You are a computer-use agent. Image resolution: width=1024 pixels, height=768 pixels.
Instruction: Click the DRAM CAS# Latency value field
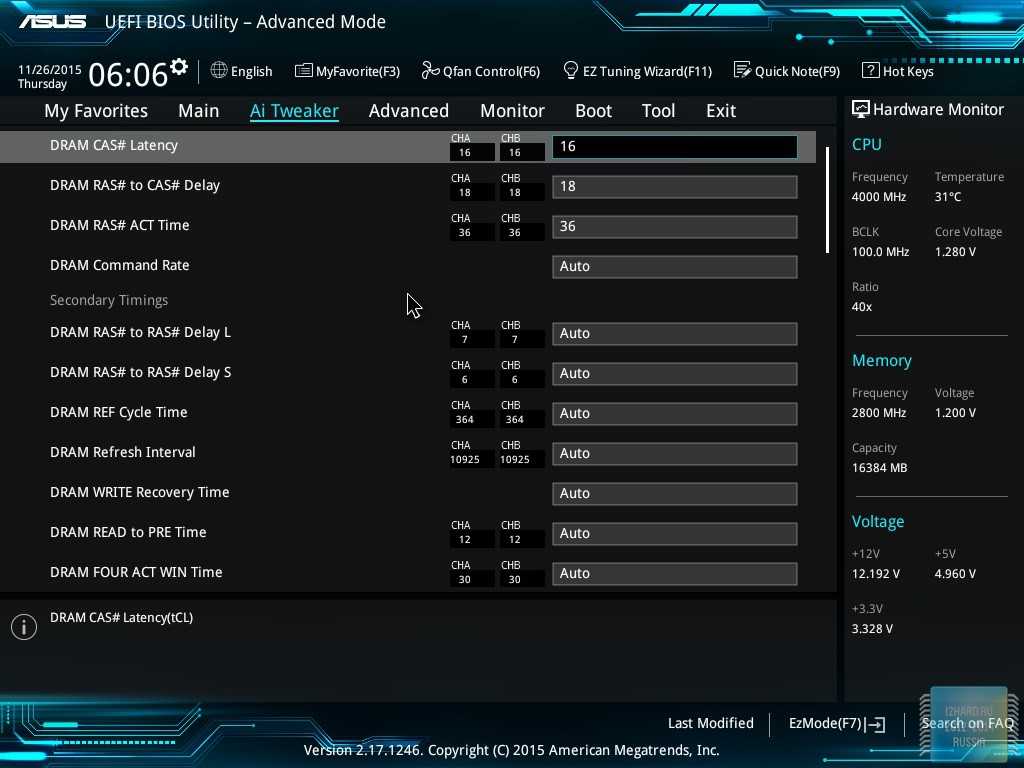[674, 147]
